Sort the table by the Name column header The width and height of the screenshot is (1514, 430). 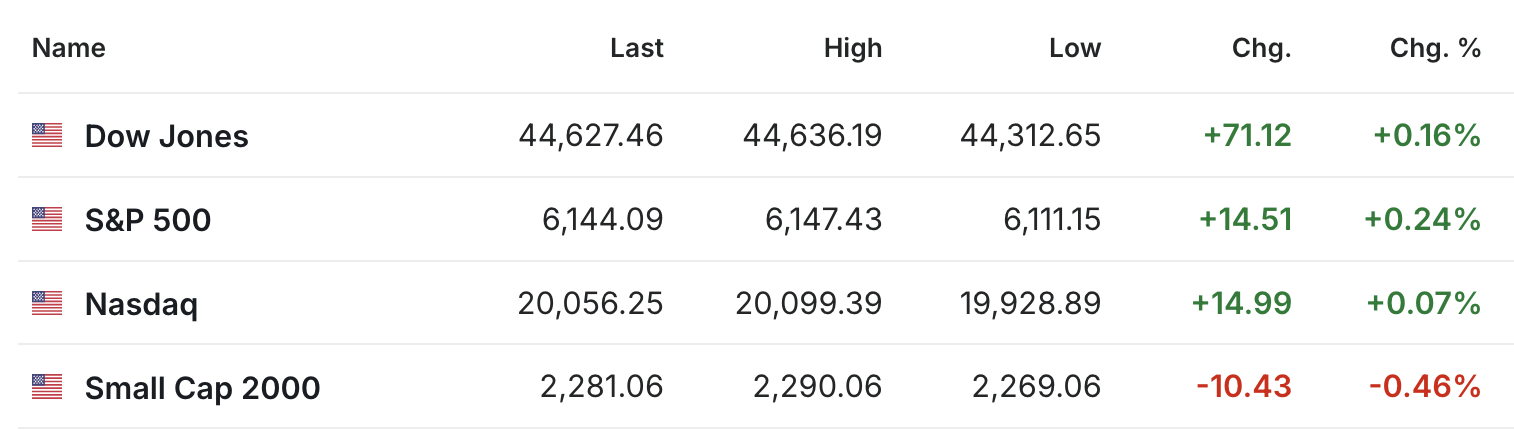click(x=69, y=48)
